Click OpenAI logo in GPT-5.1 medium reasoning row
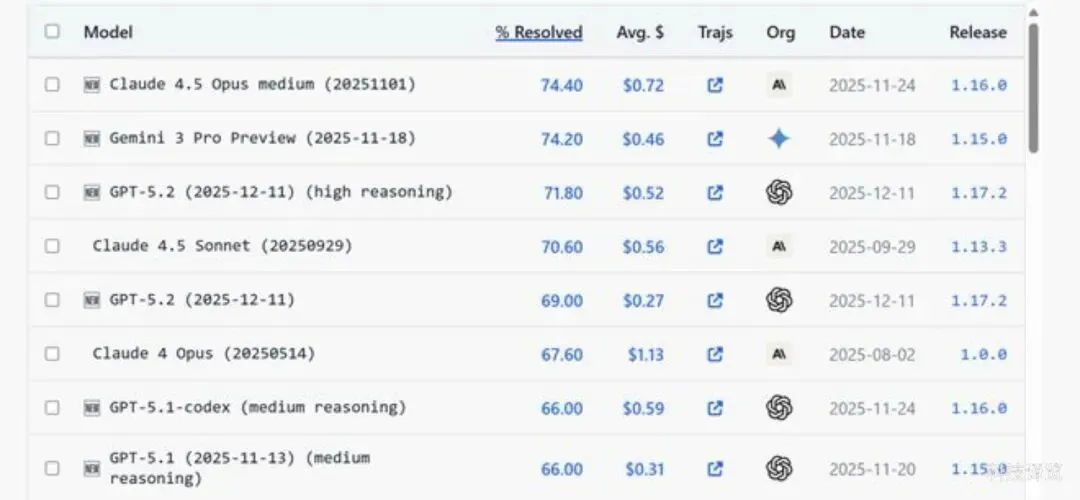Image resolution: width=1080 pixels, height=500 pixels. pos(779,469)
